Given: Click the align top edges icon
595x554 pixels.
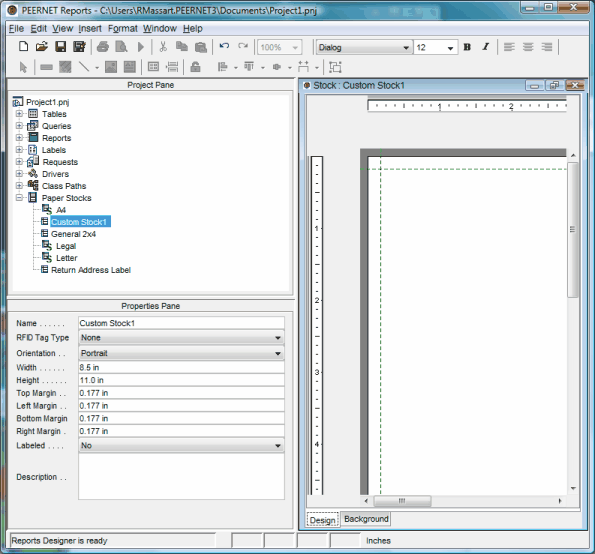Looking at the screenshot, I should (249, 67).
